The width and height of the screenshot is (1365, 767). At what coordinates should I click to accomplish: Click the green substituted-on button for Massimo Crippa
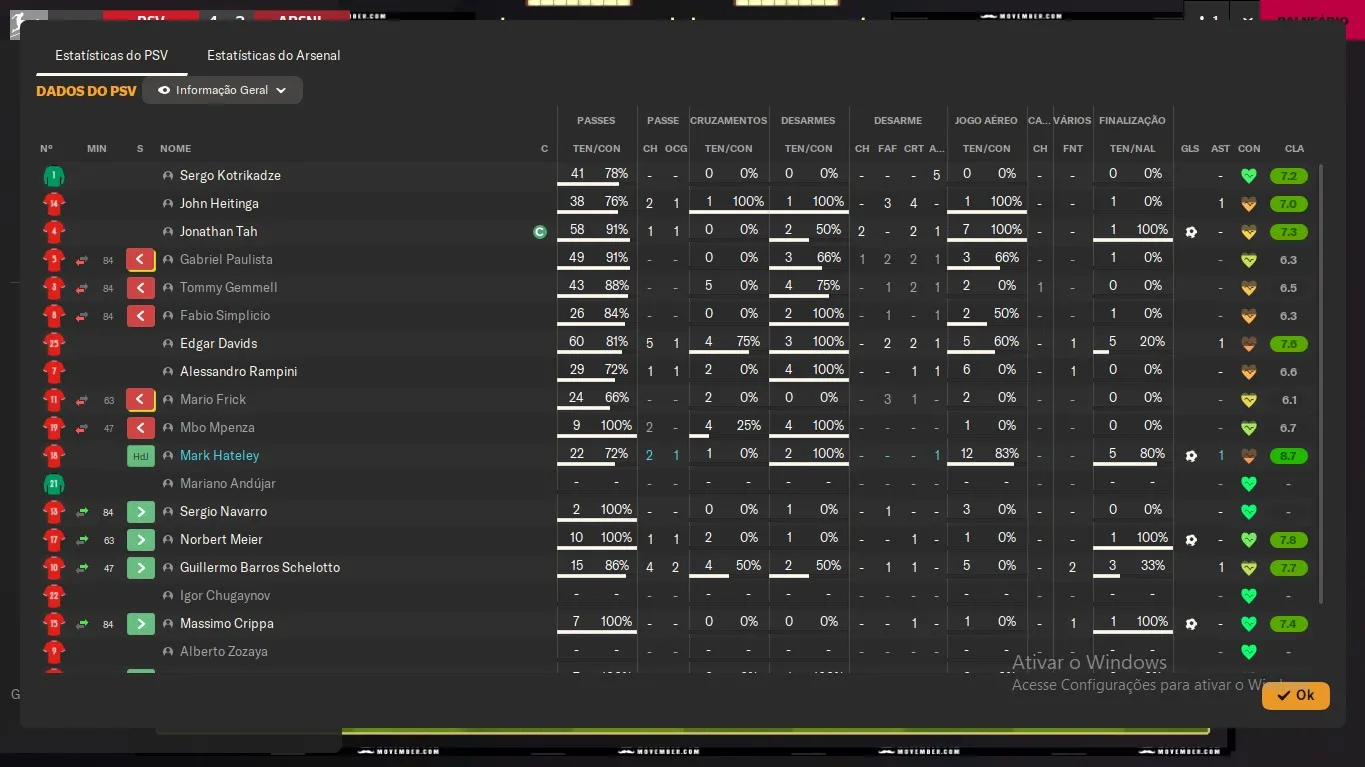tap(141, 624)
